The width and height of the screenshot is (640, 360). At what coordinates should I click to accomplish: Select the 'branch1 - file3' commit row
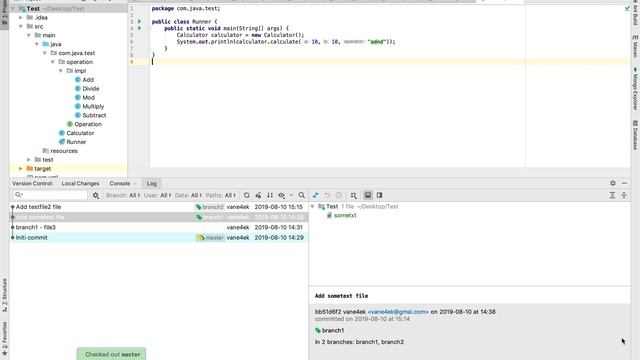[159, 227]
